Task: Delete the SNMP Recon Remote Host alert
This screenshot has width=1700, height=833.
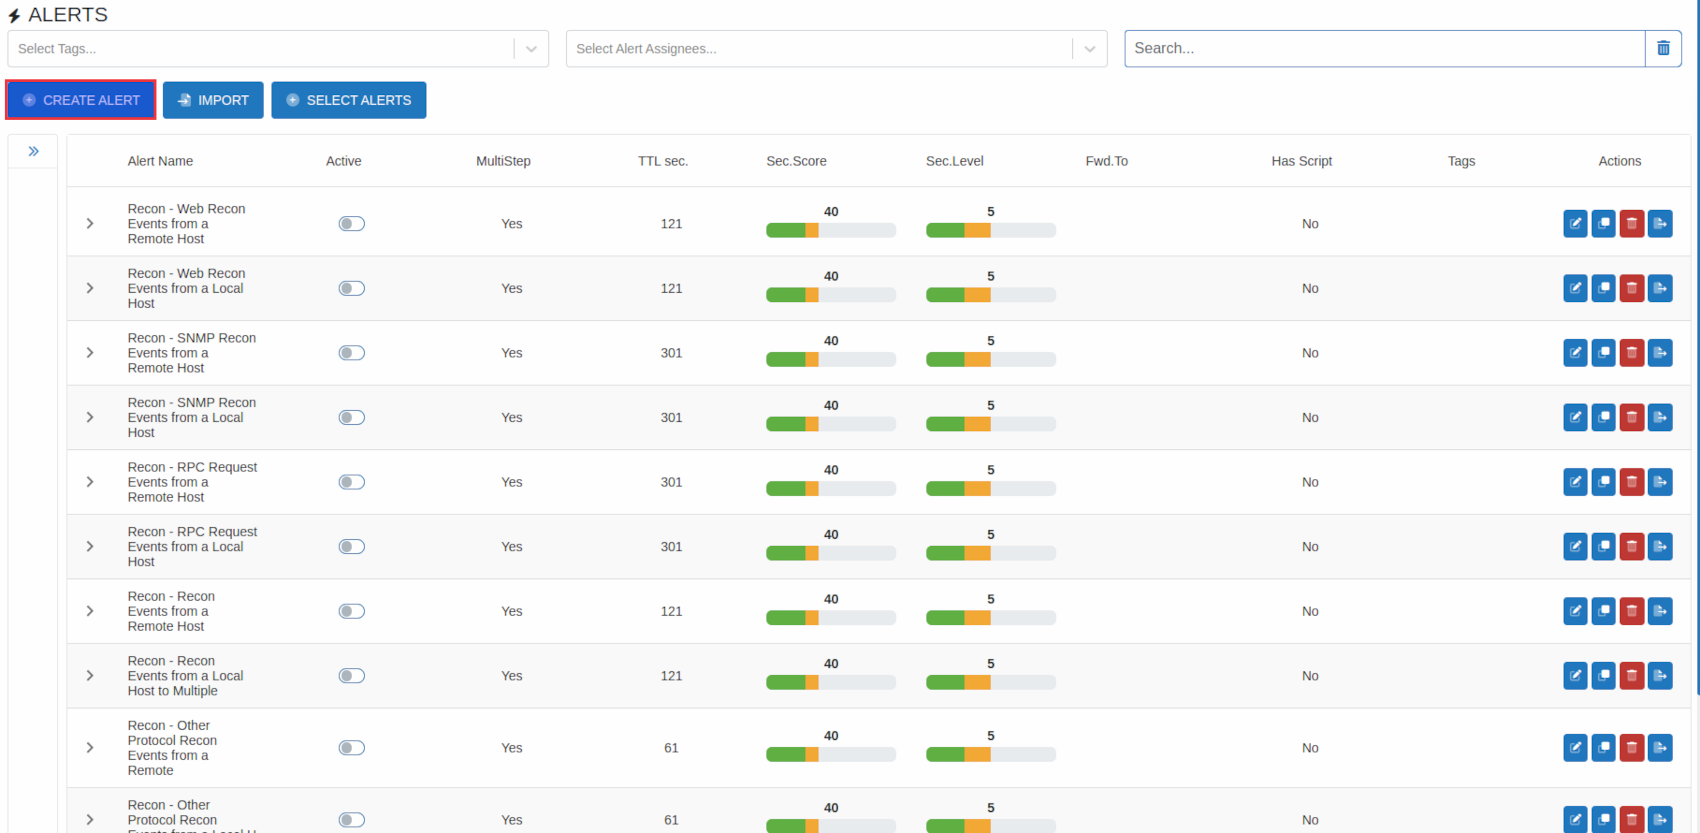Action: point(1631,353)
